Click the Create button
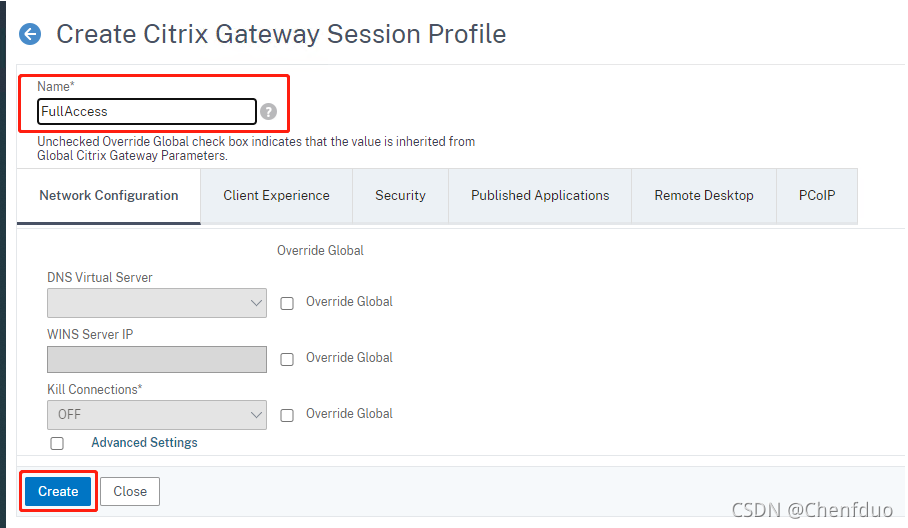Screen dimensions: 908x528 [58, 492]
